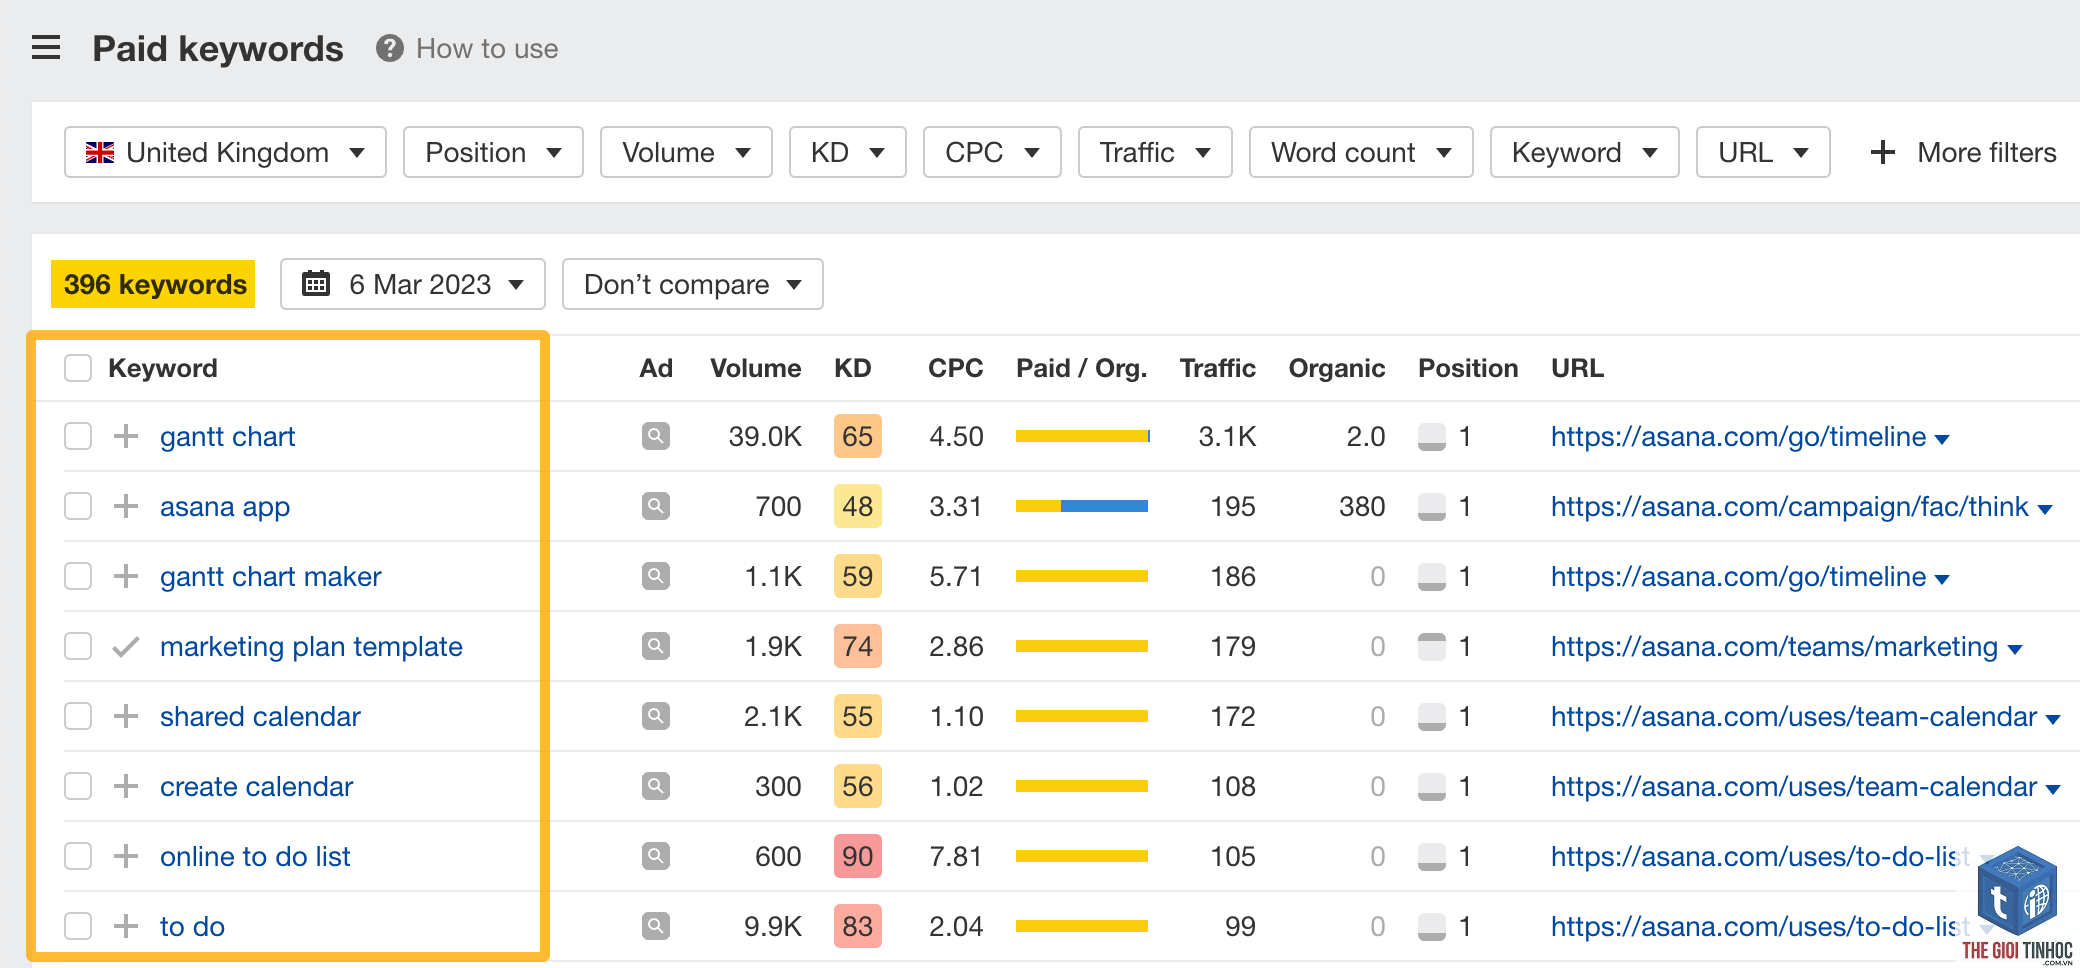Click the plus icon beside gantt chart
The height and width of the screenshot is (968, 2080).
point(125,436)
